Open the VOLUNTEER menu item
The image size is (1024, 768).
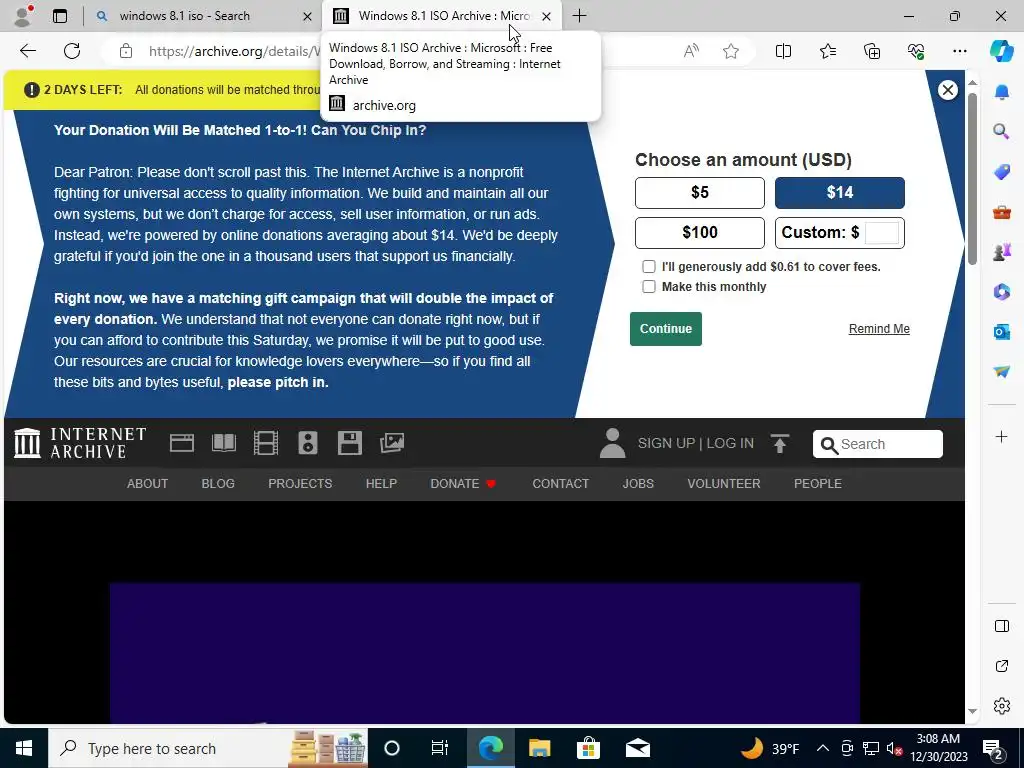pos(724,484)
